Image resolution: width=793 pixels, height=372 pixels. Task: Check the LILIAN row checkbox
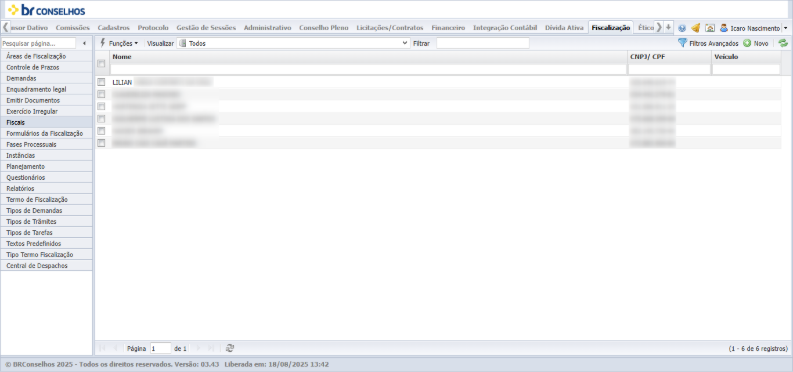101,82
